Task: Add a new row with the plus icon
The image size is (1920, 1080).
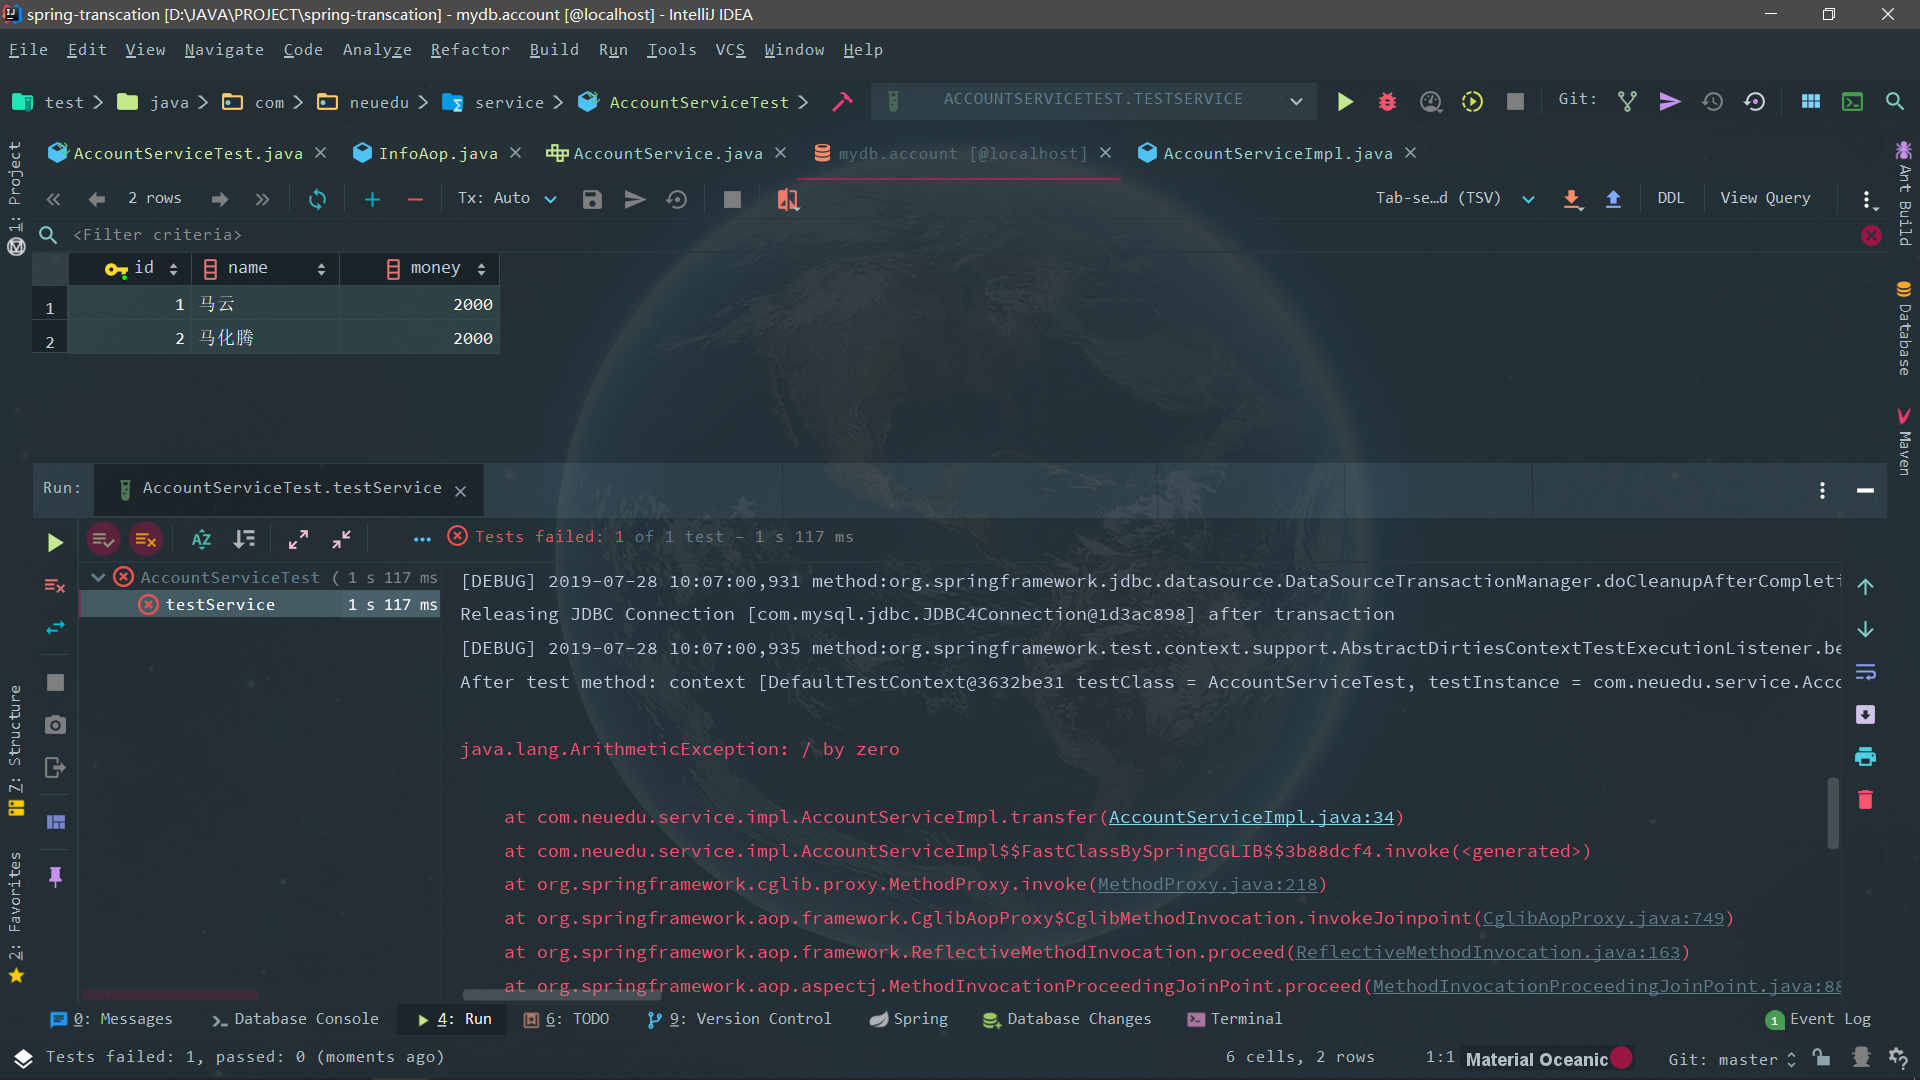Action: click(x=372, y=199)
